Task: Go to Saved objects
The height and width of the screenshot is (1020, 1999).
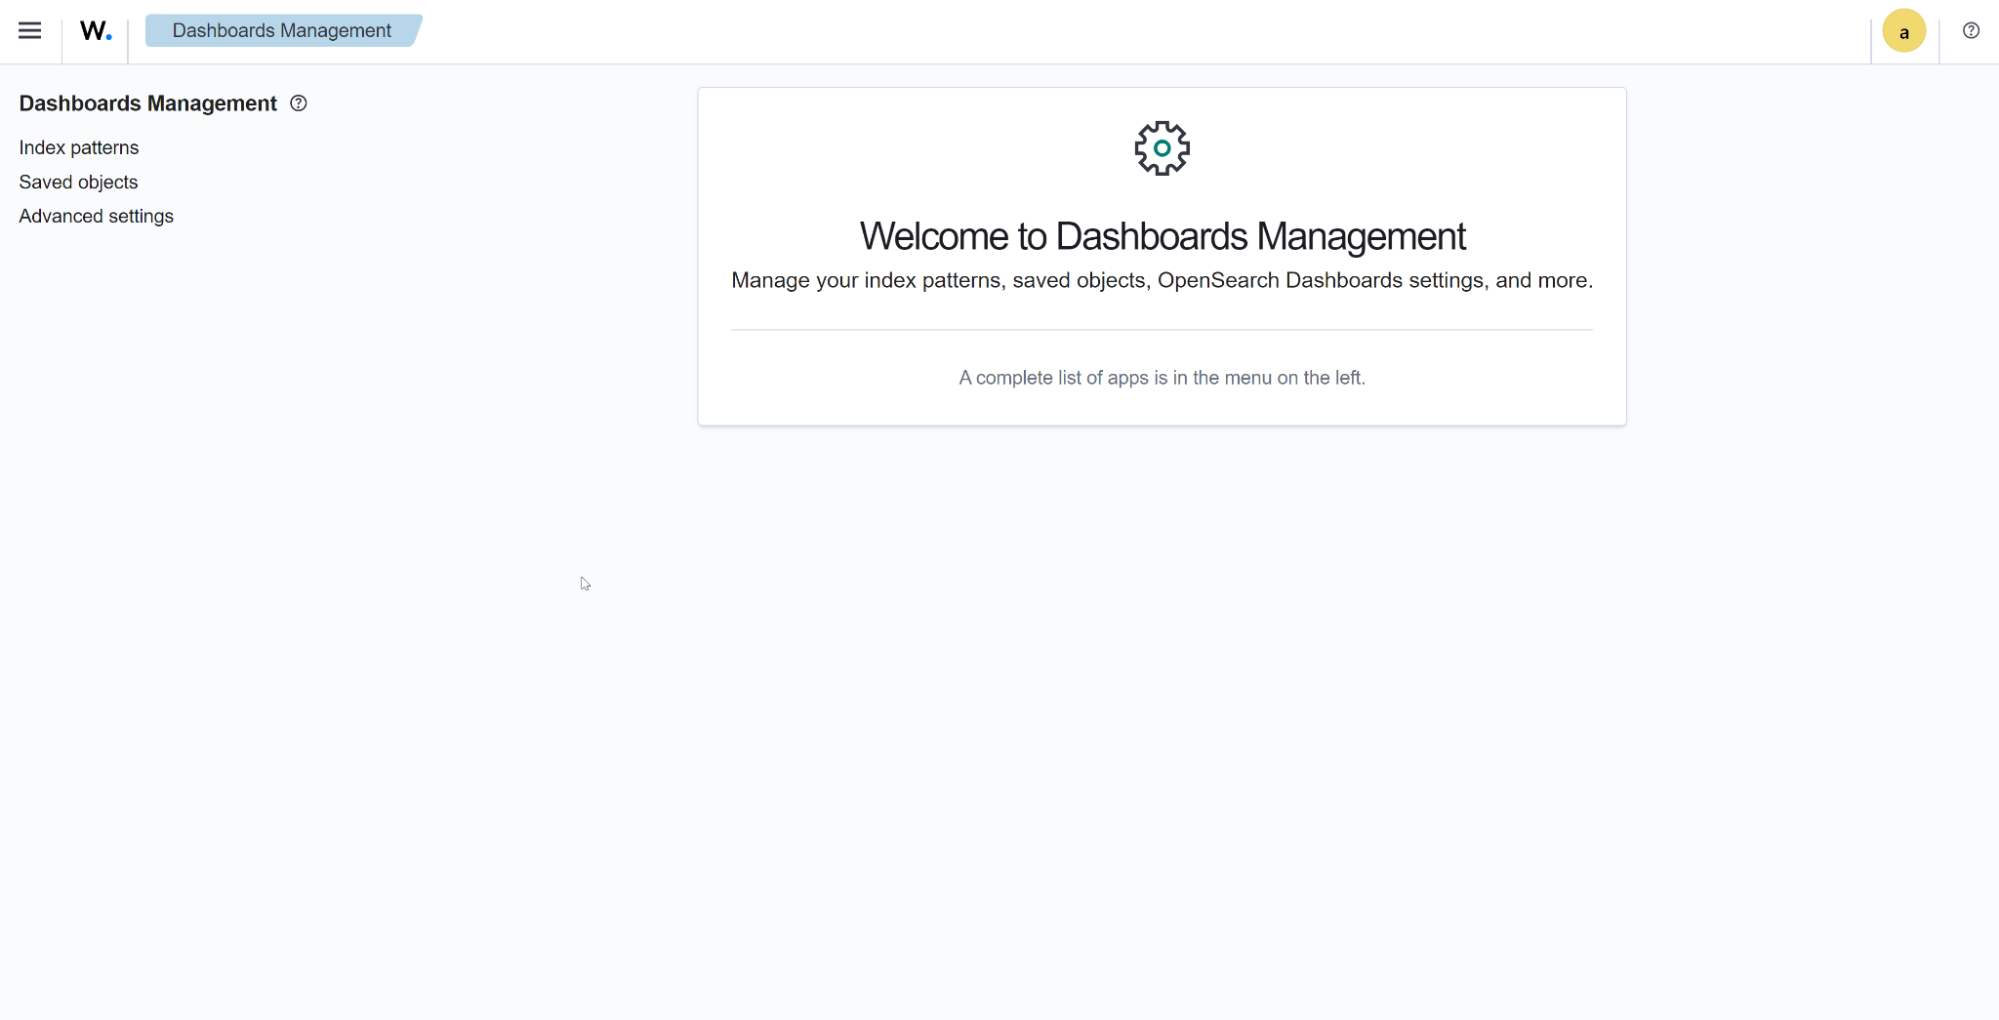Action: [78, 182]
